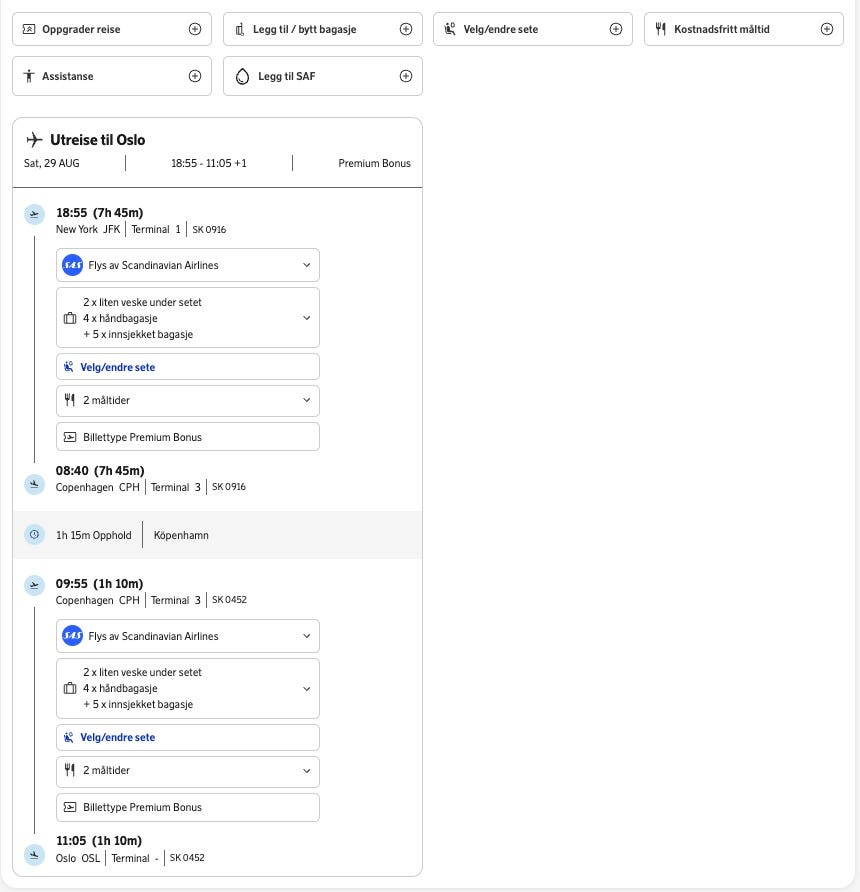Click flight number SK 0916 at New York

[x=209, y=229]
